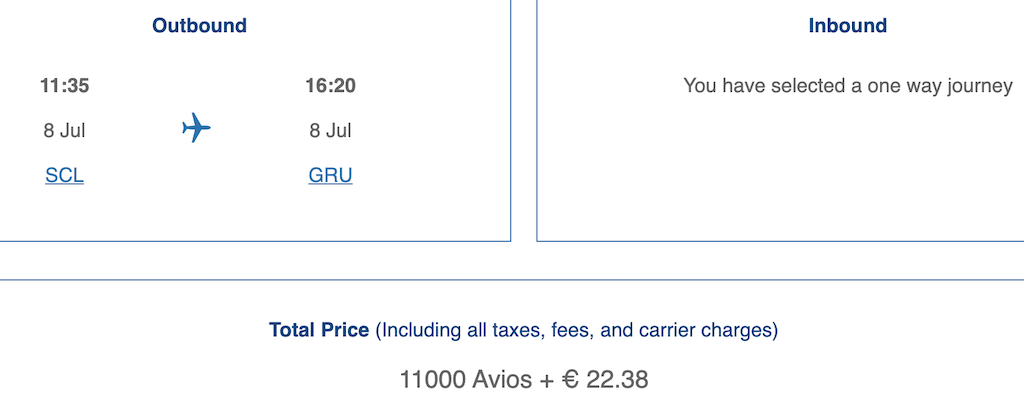Click the 11:35 departure time
Image resolution: width=1024 pixels, height=399 pixels.
(64, 86)
